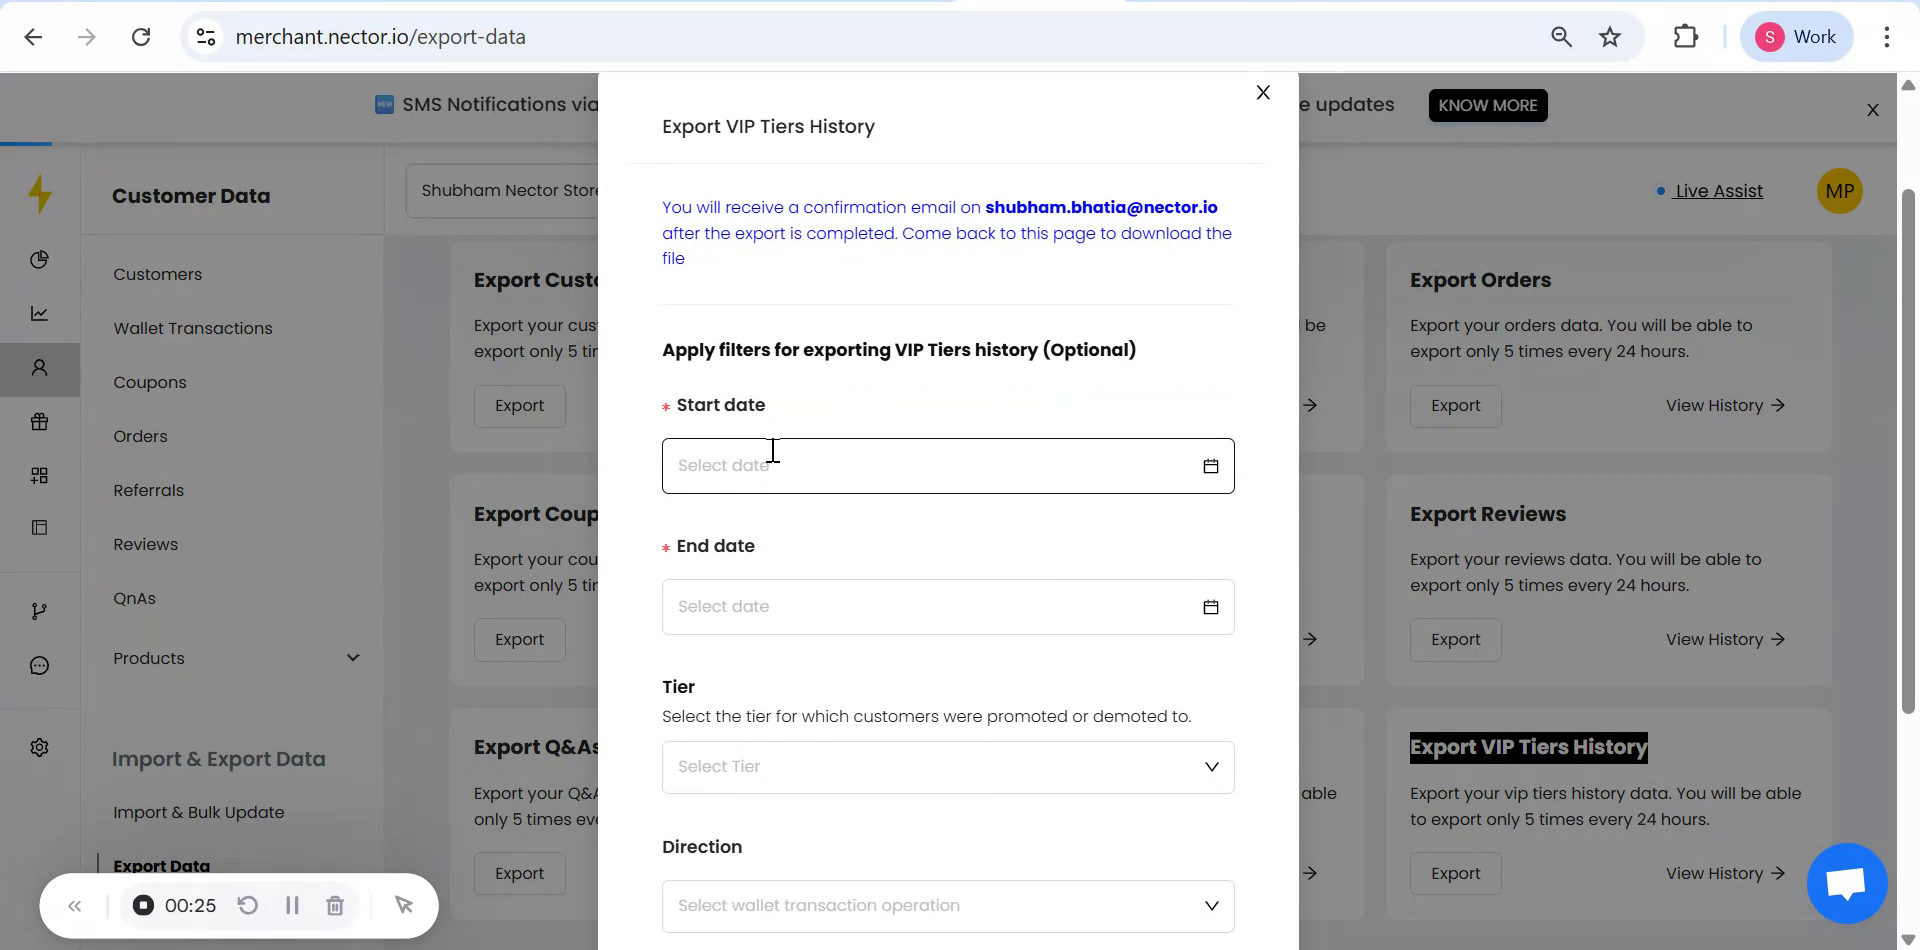The width and height of the screenshot is (1920, 950).
Task: Click the Start date input field
Action: point(900,465)
